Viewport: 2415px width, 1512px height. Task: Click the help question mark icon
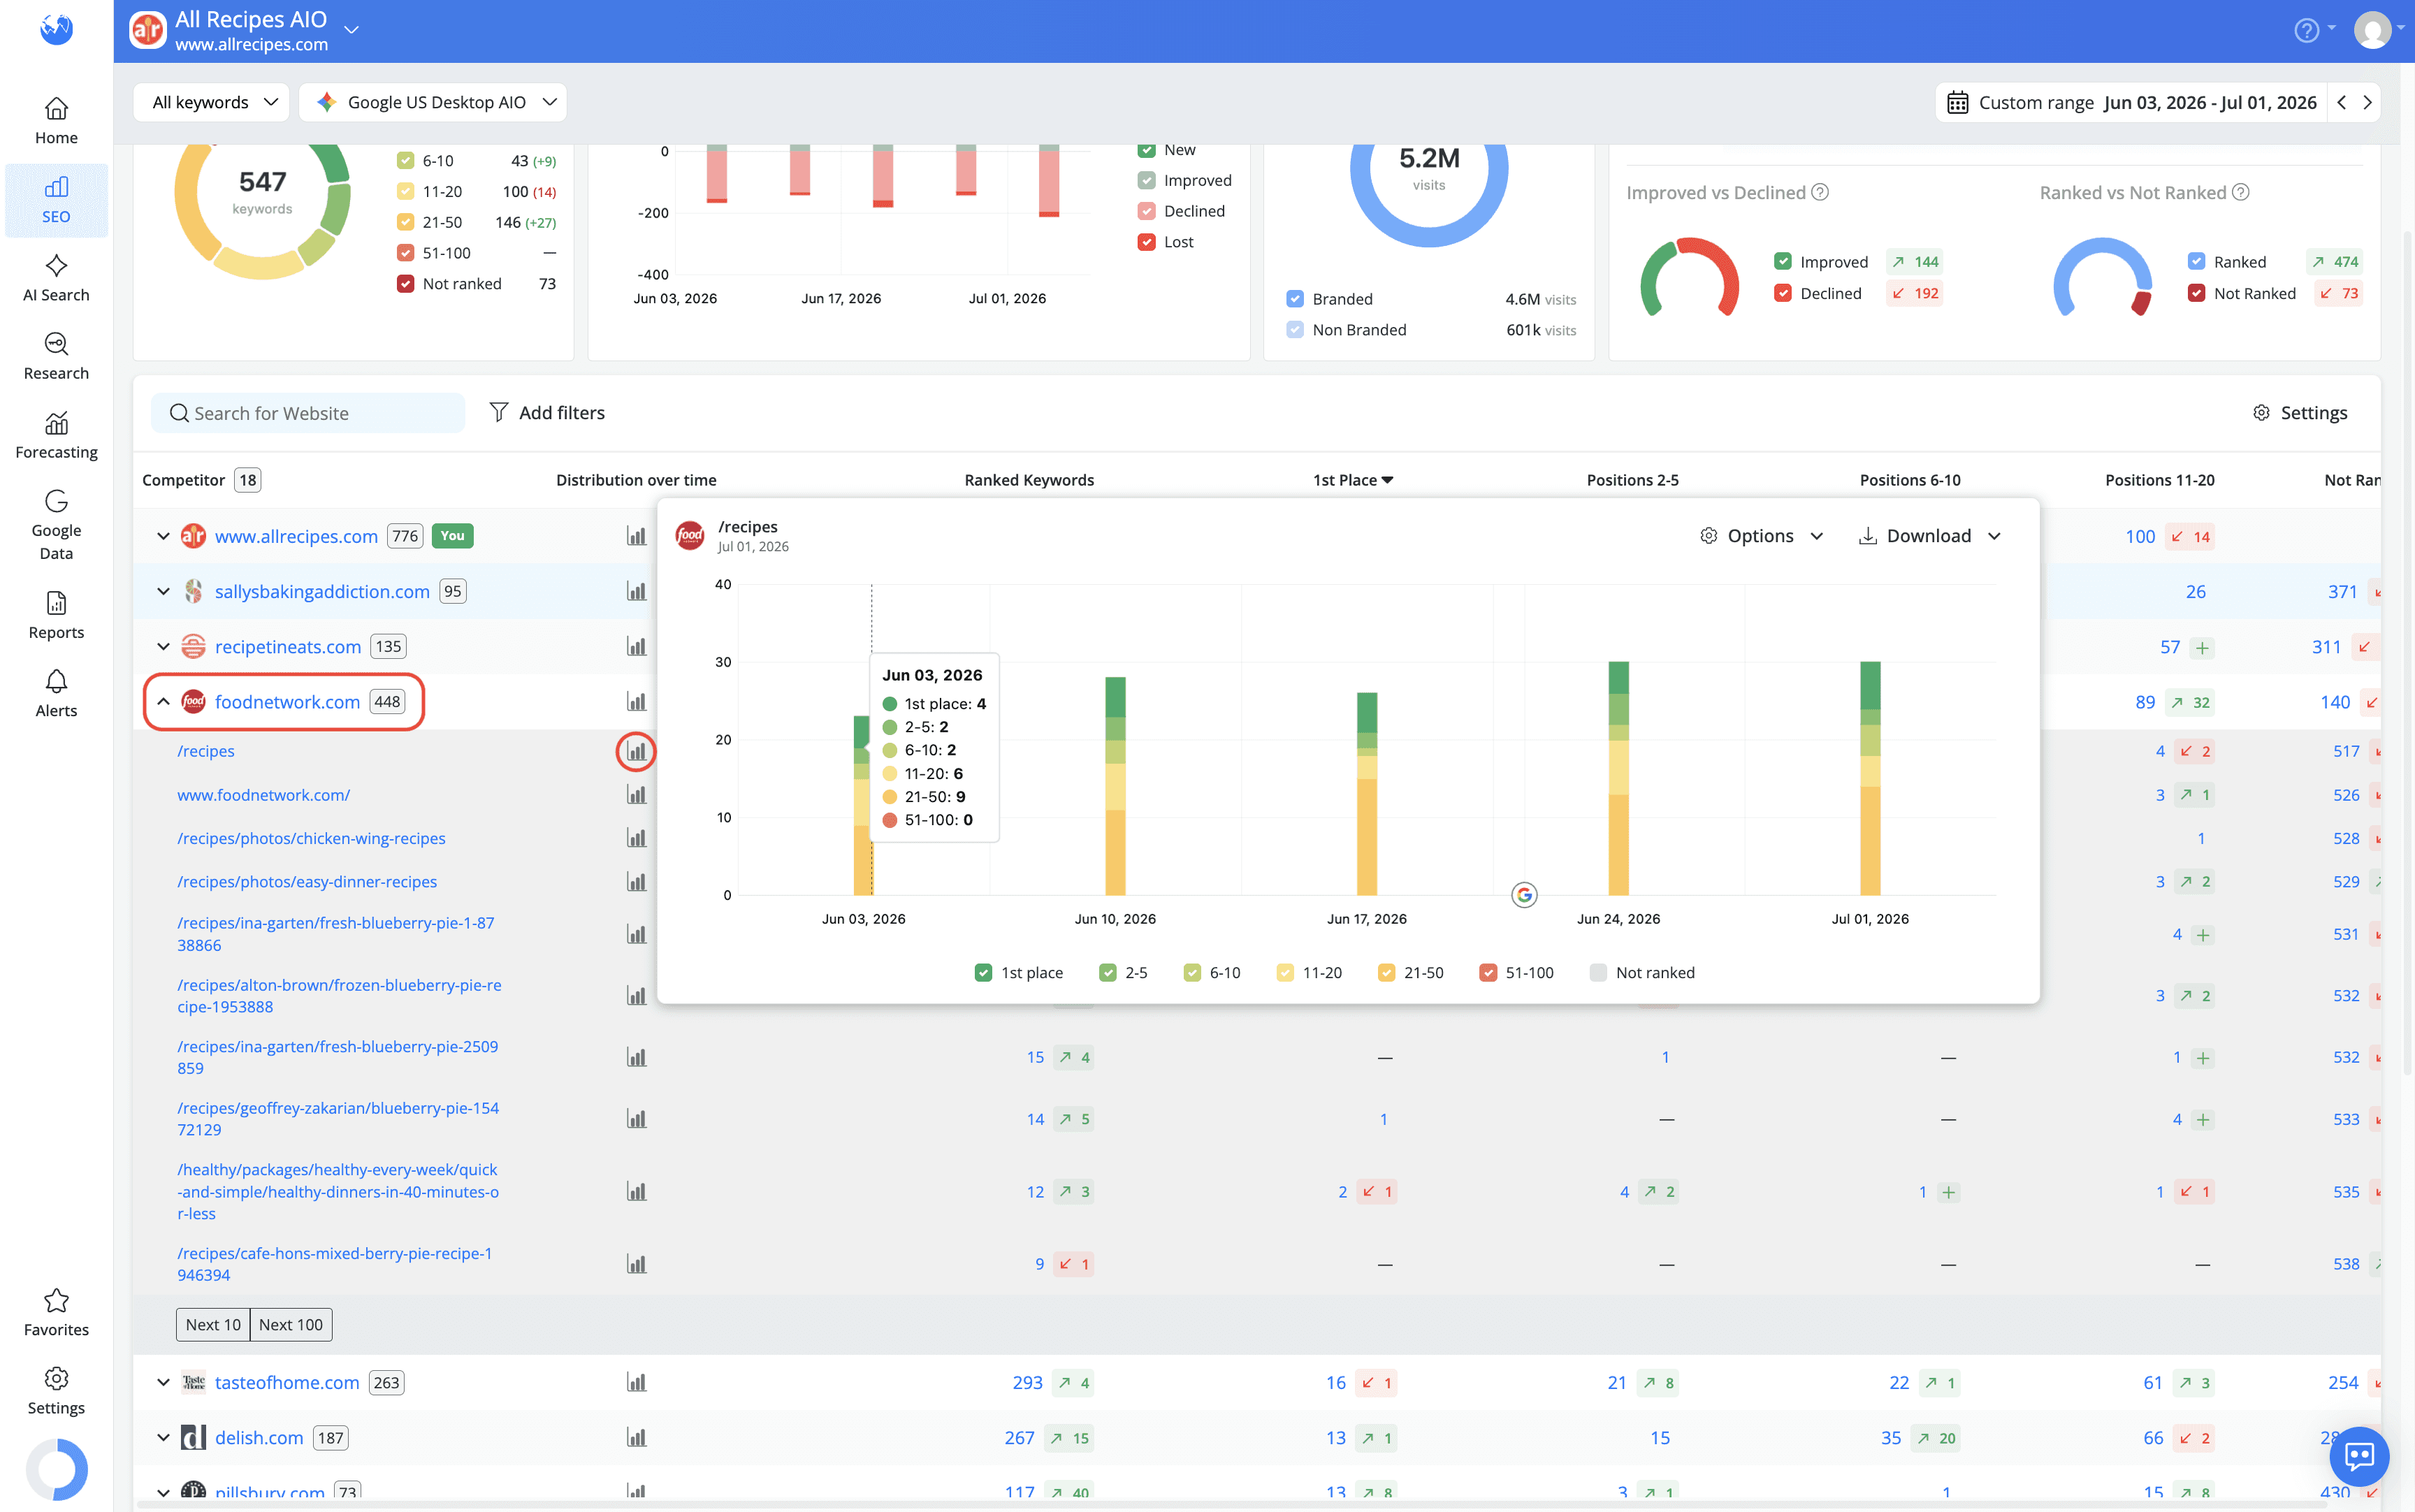click(2306, 30)
